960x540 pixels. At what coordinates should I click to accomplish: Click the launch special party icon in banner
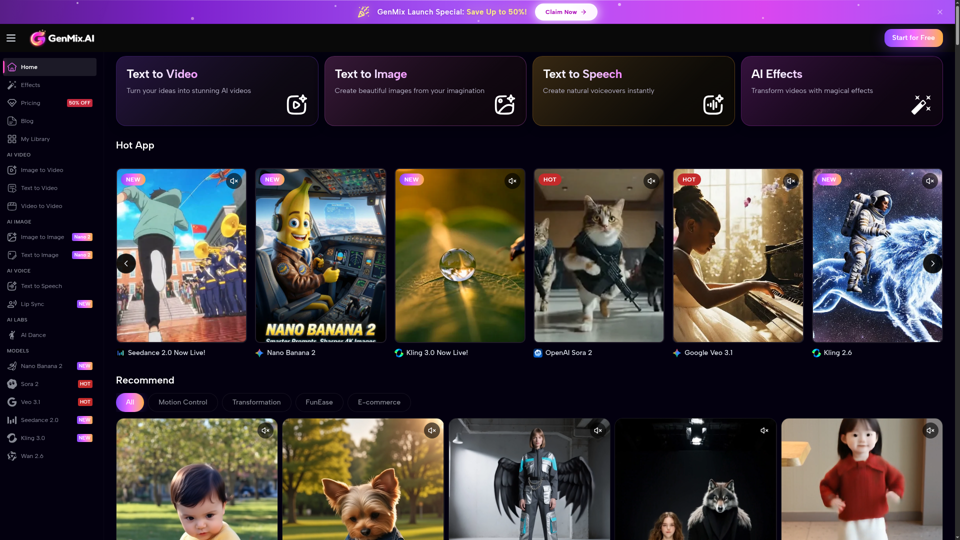364,12
